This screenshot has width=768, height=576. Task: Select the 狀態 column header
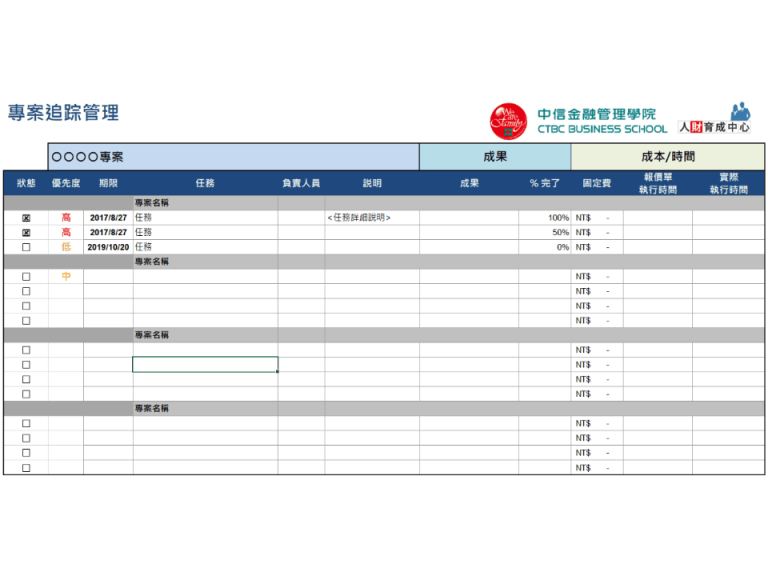(26, 183)
